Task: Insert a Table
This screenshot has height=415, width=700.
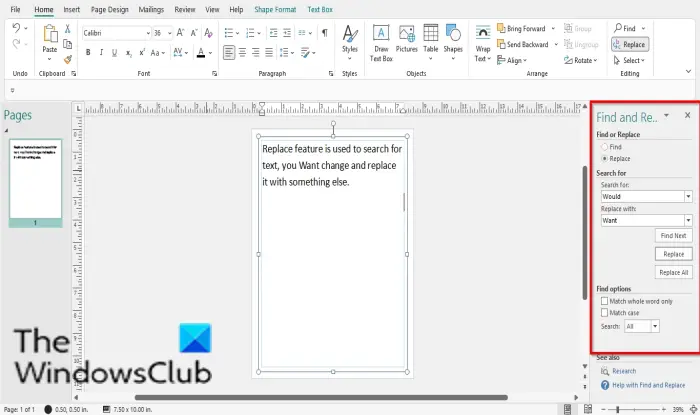Action: pos(430,42)
